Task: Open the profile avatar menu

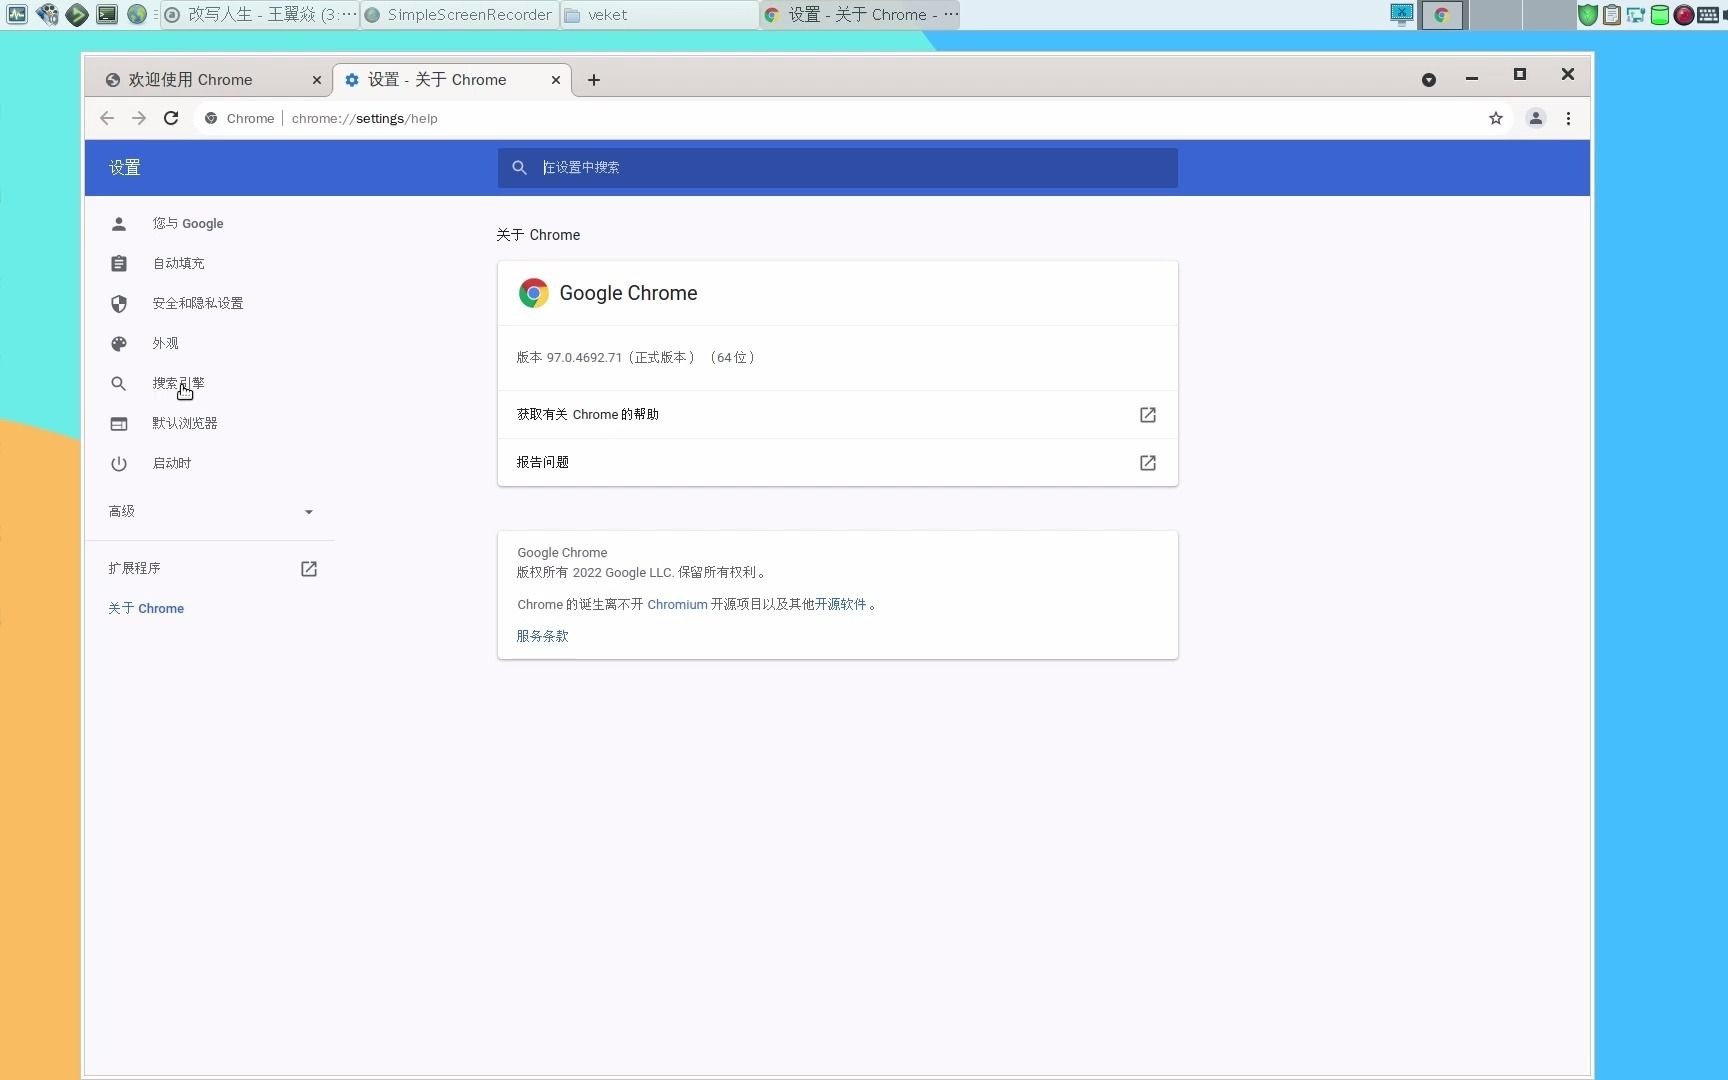Action: coord(1536,118)
